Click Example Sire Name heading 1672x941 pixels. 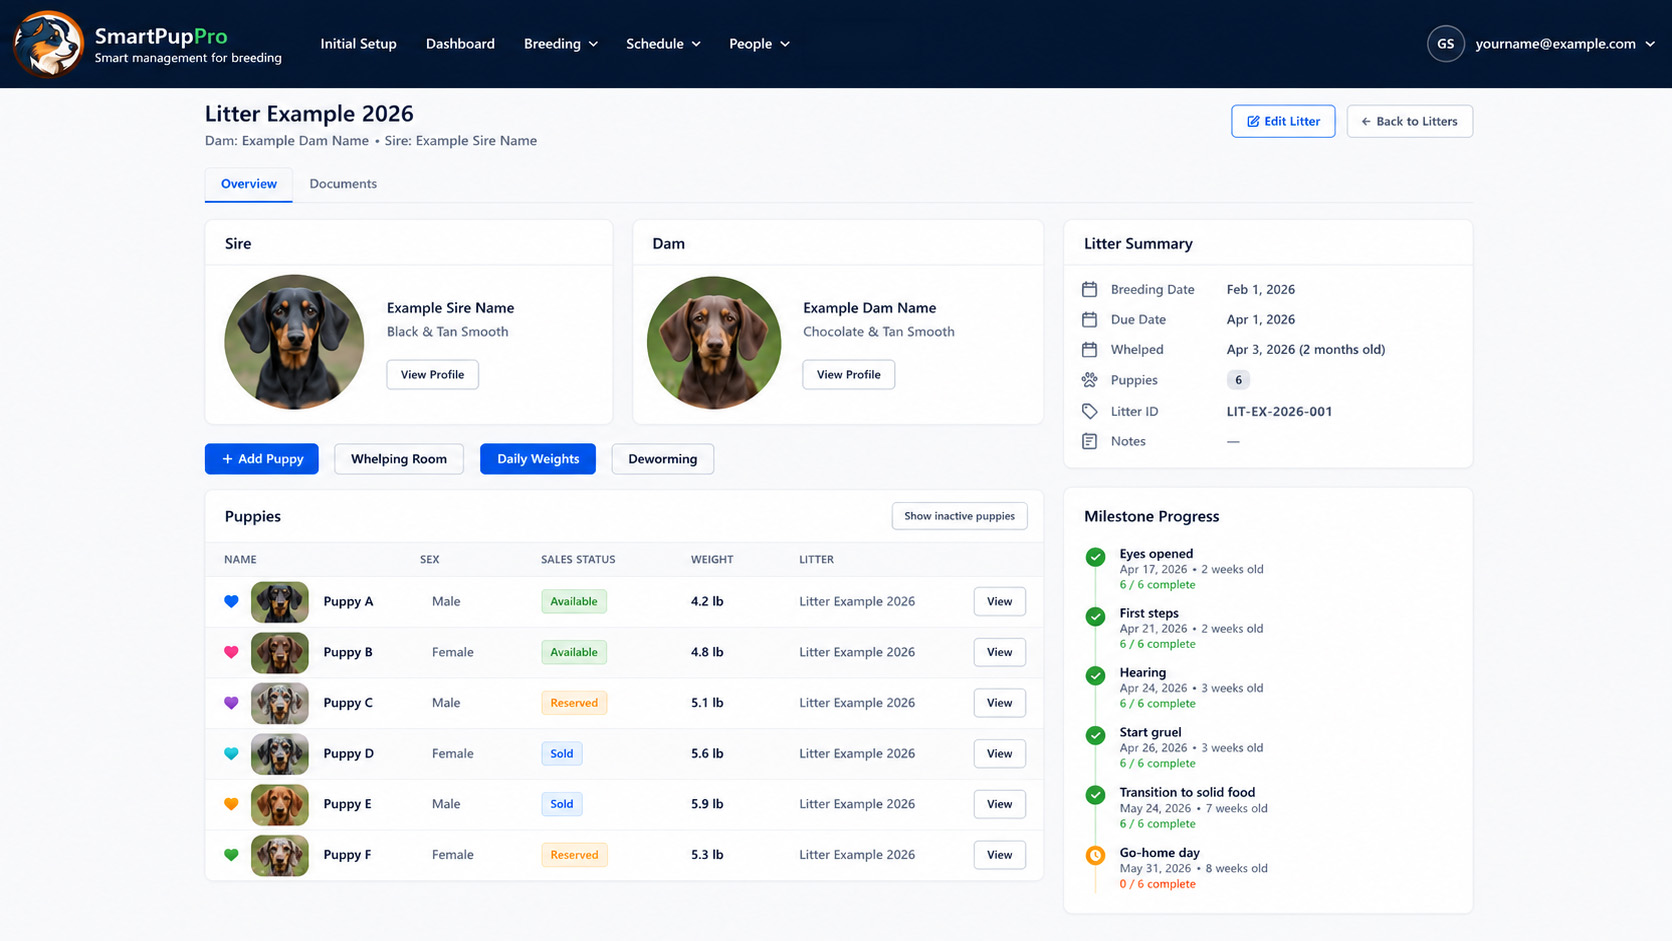(450, 308)
